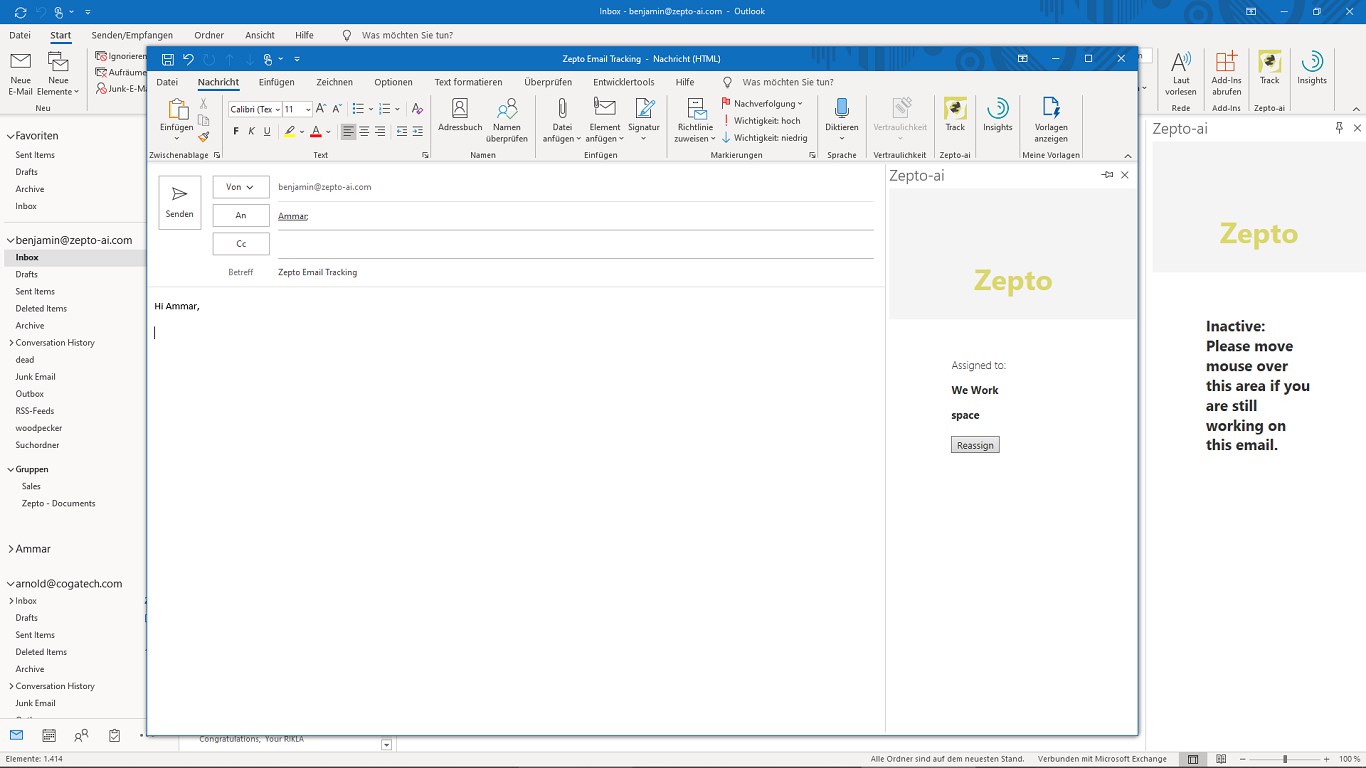Start Diktieren voice input
Image resolution: width=1366 pixels, height=768 pixels.
[842, 121]
